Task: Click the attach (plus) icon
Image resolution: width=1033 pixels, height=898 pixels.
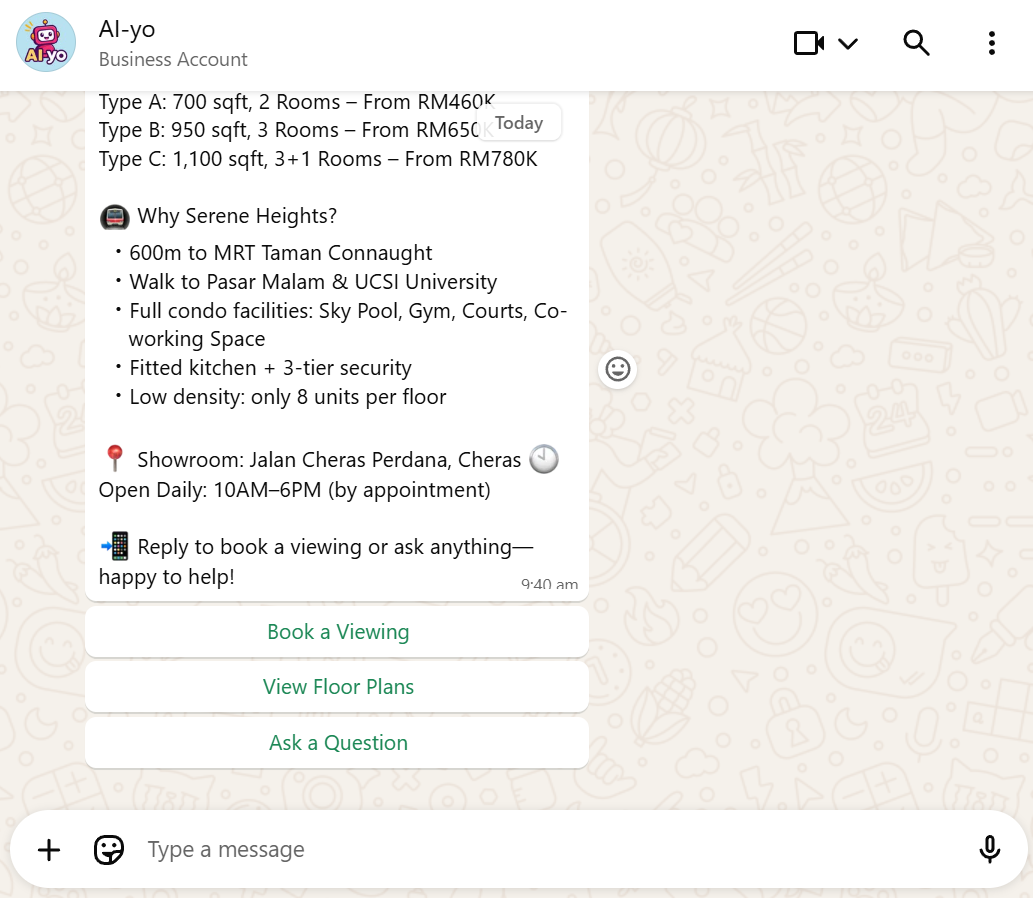Action: pyautogui.click(x=48, y=849)
